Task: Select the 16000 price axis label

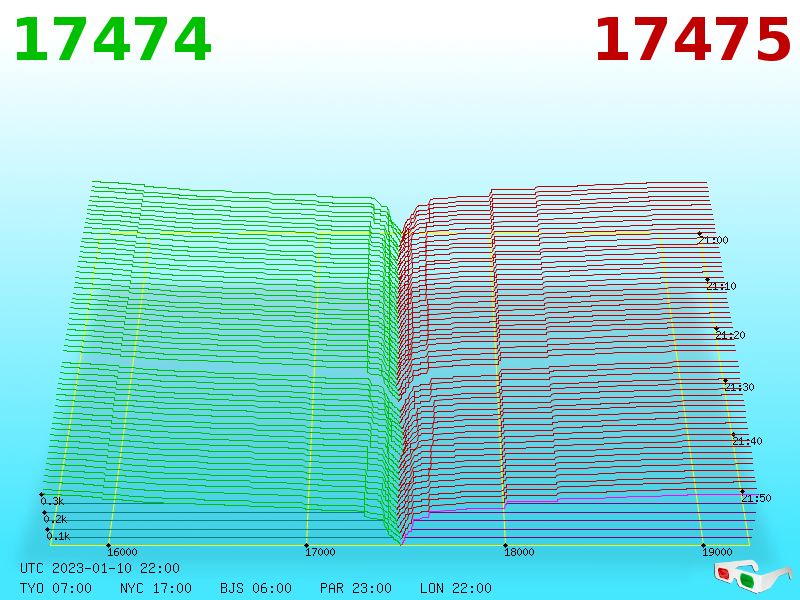Action: [x=122, y=552]
